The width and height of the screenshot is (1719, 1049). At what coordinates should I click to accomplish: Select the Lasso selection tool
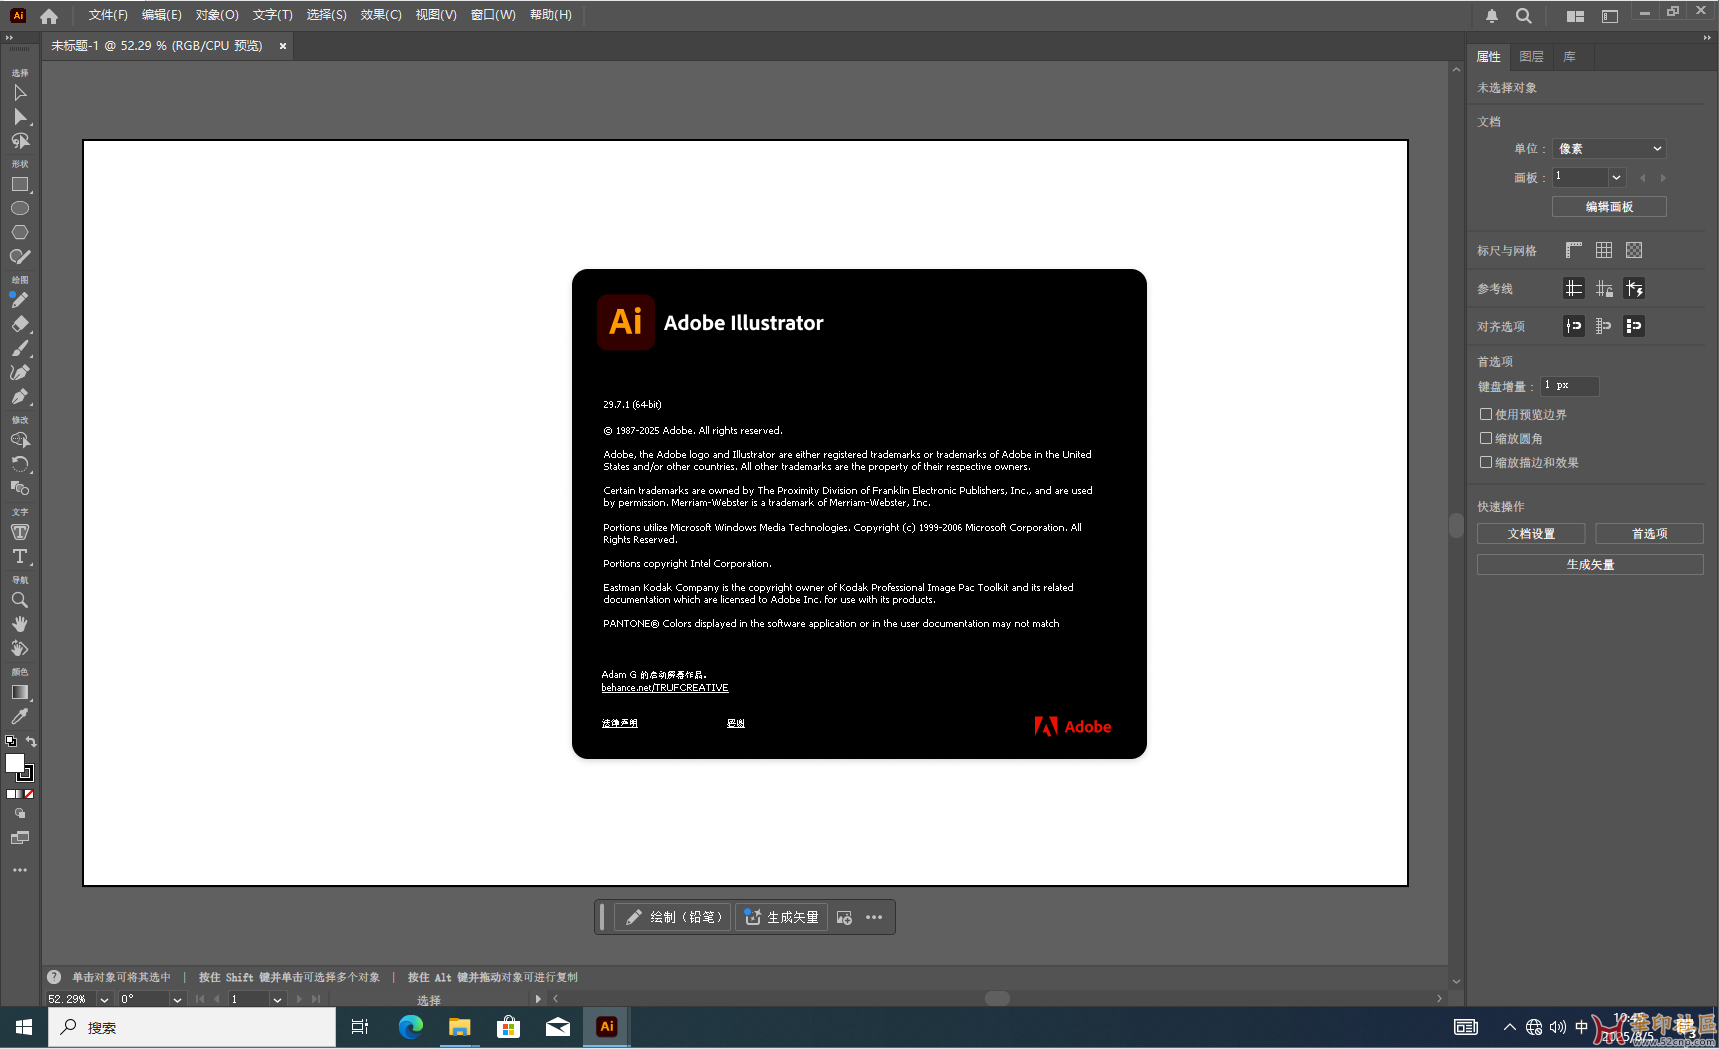point(20,141)
